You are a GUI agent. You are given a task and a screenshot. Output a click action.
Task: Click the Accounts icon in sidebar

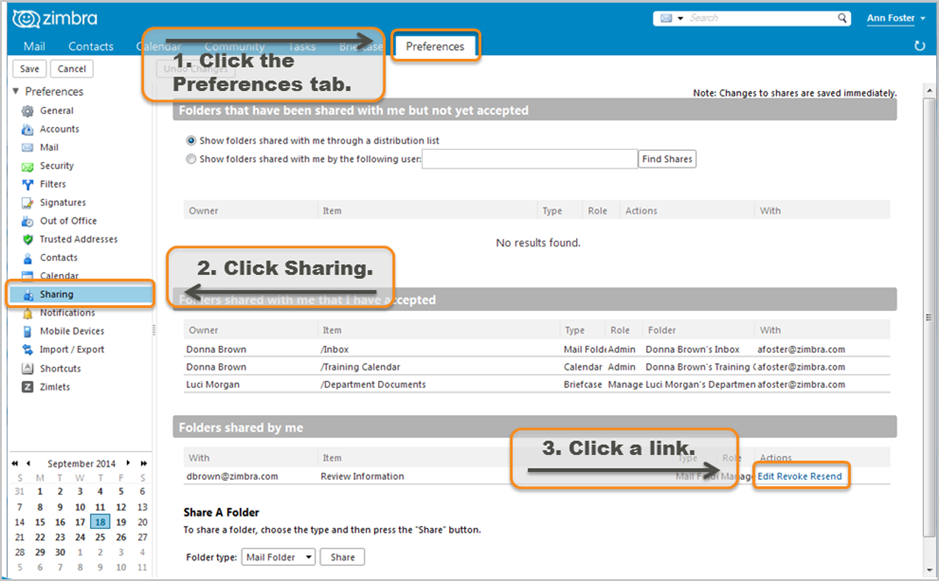click(x=28, y=129)
